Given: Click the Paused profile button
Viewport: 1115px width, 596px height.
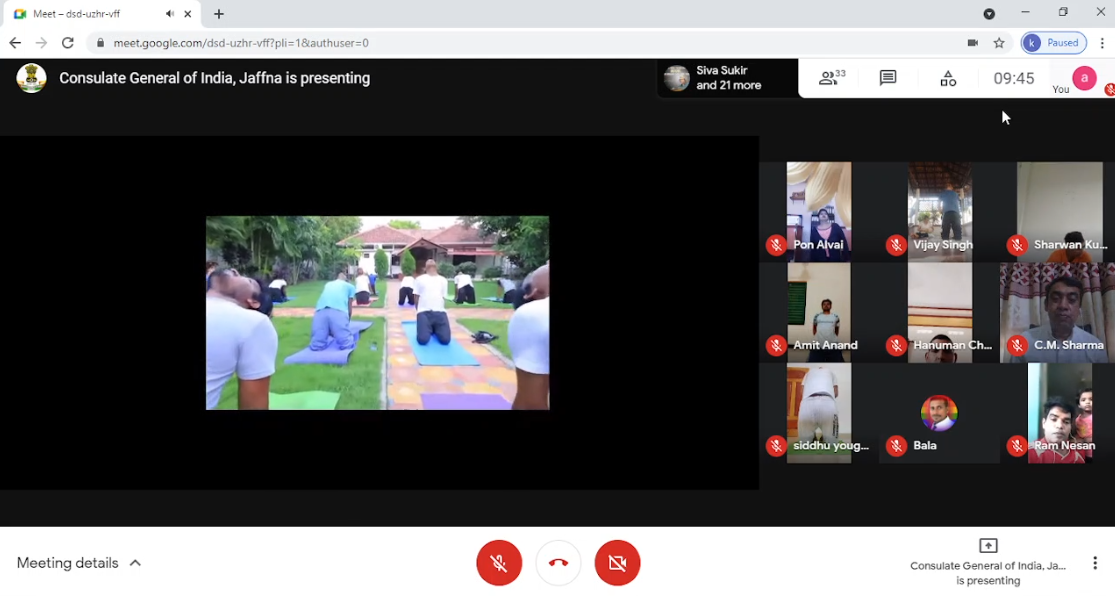Looking at the screenshot, I should [x=1055, y=43].
